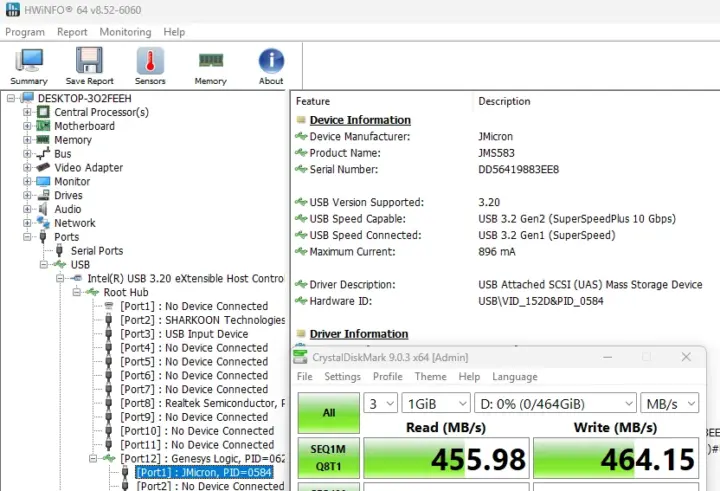Open the HWiNFO Help menu
Image resolution: width=720 pixels, height=491 pixels.
point(174,32)
